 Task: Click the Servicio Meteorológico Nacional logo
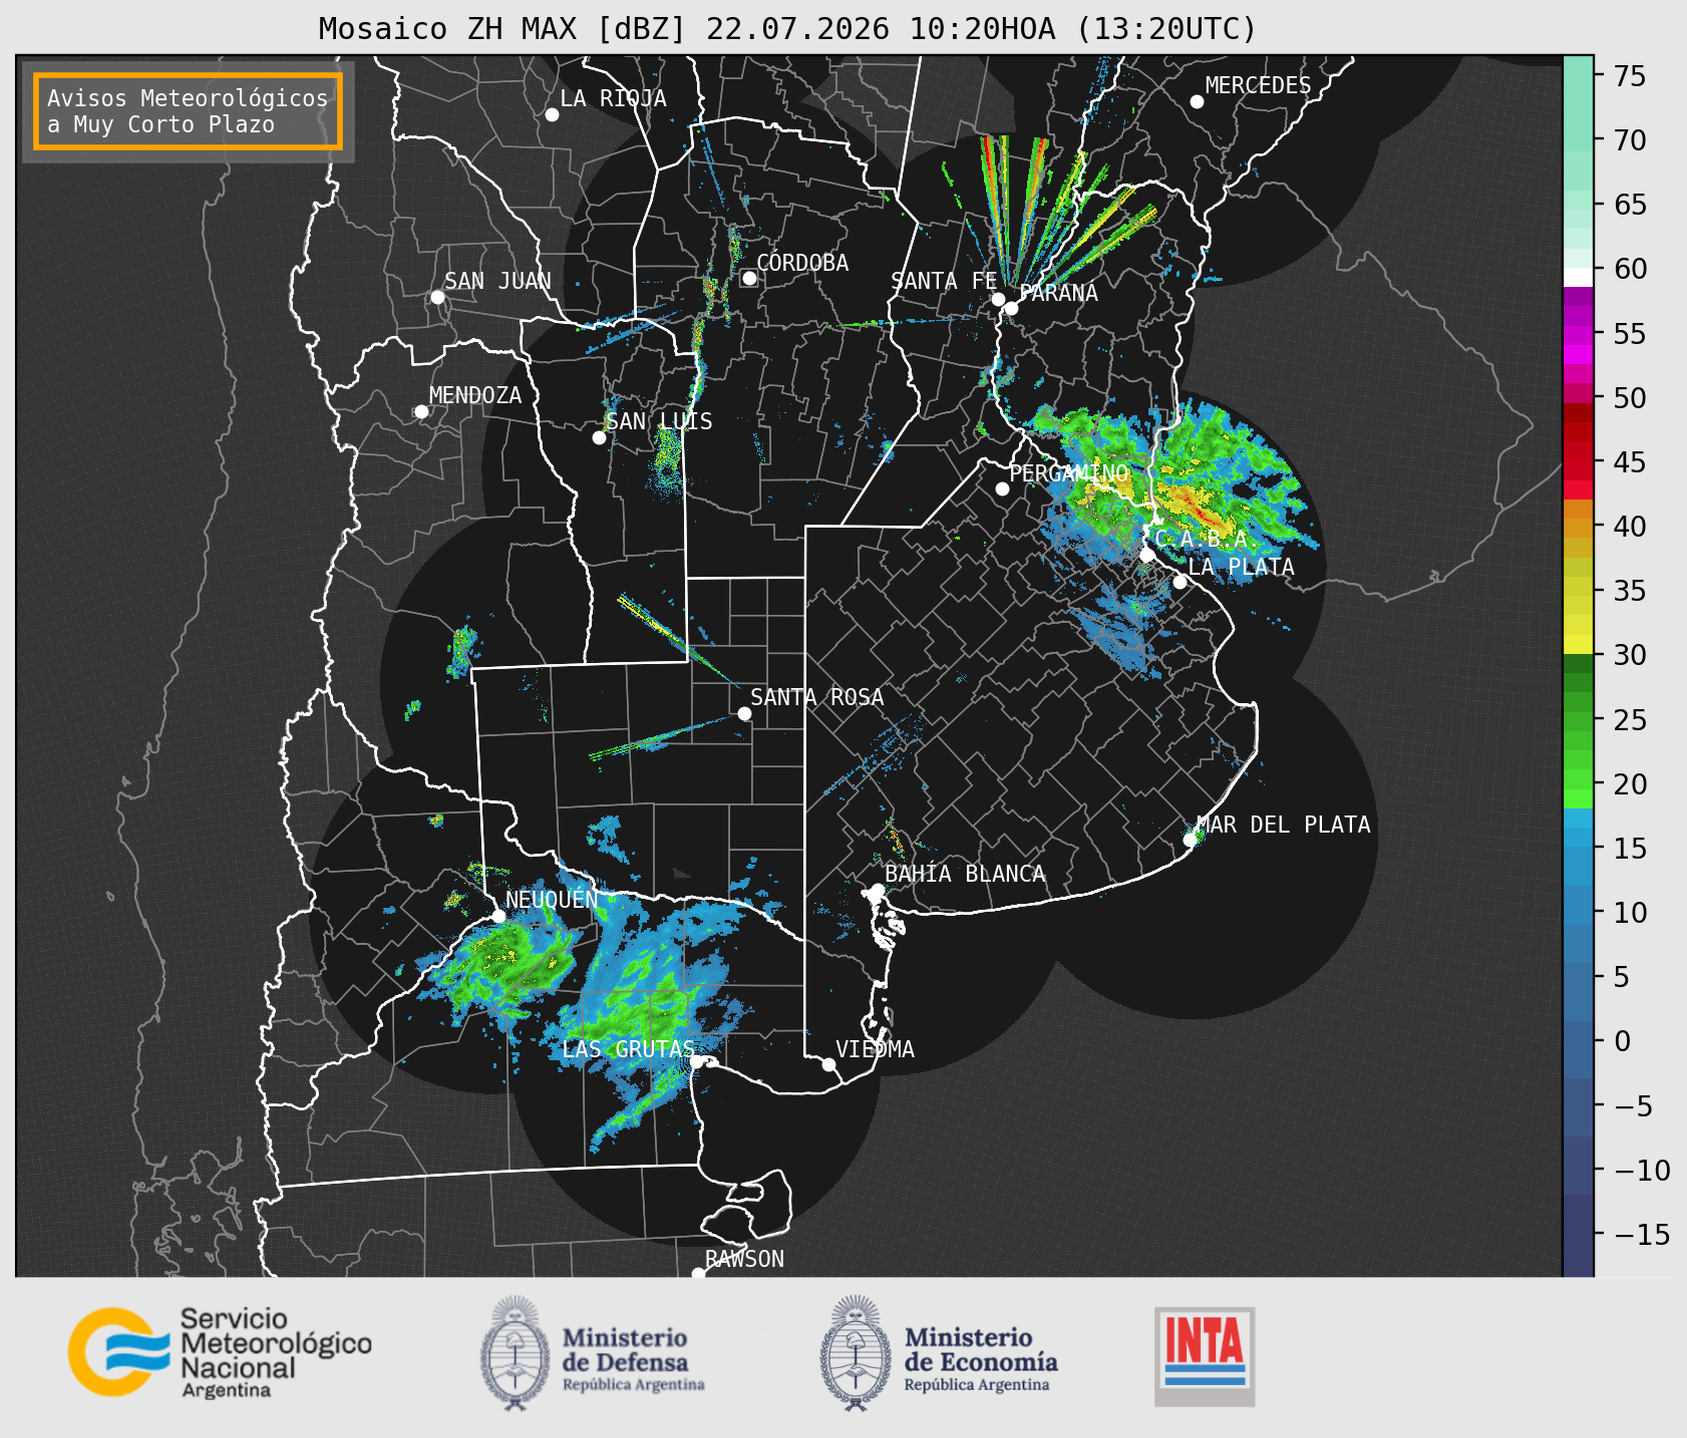click(220, 1352)
